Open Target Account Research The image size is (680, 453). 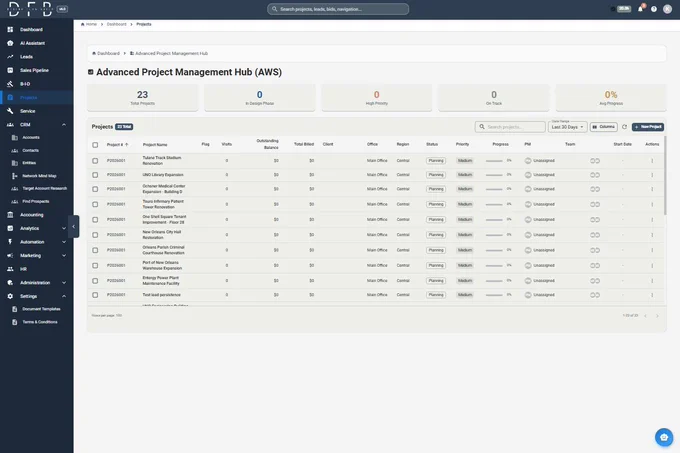[36, 189]
